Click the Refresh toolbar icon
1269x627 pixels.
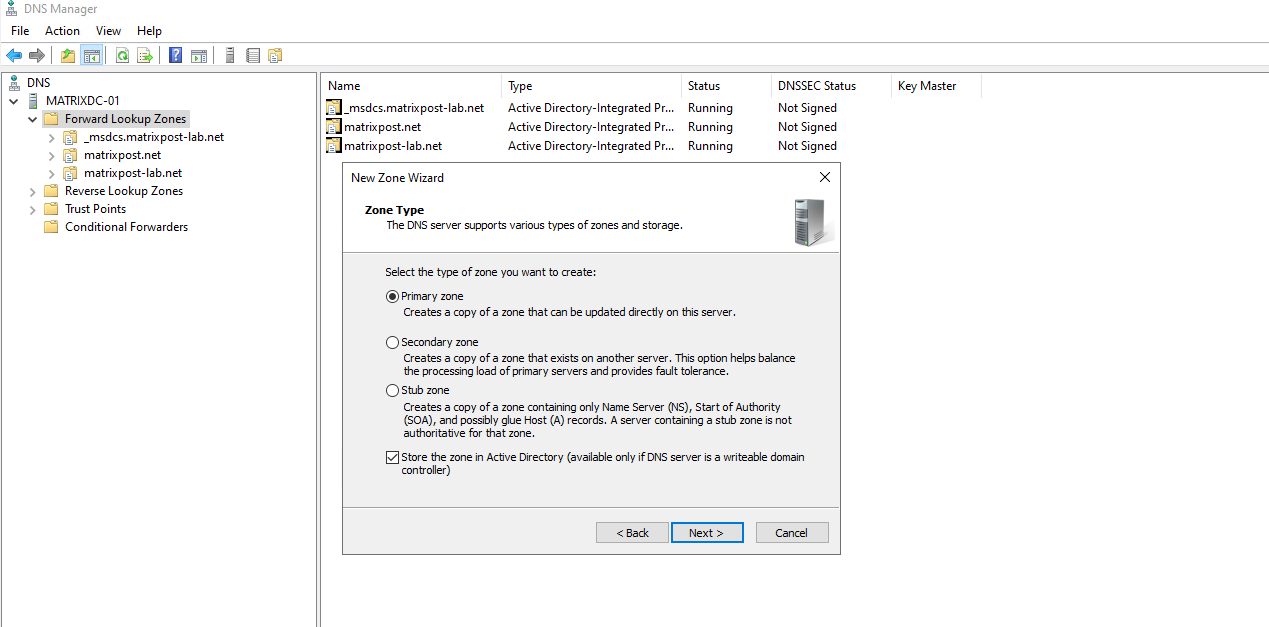coord(122,56)
